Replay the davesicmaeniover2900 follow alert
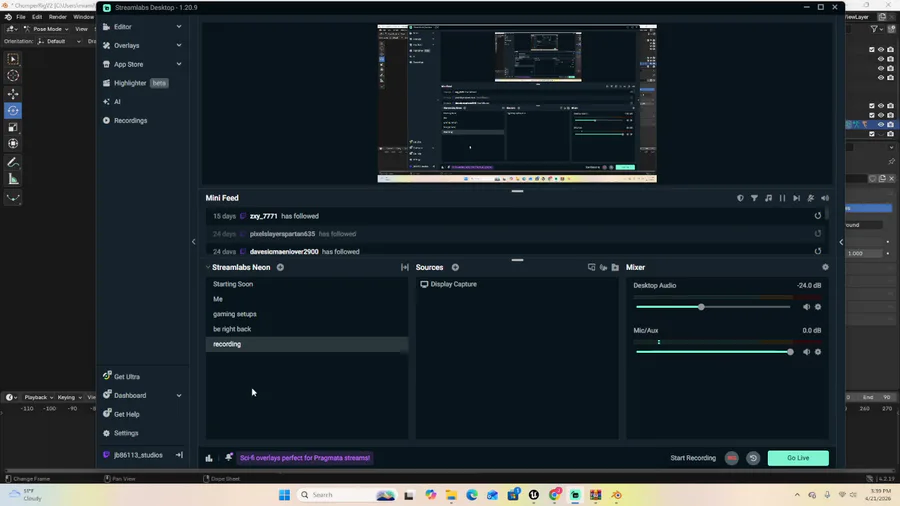This screenshot has height=506, width=900. (818, 251)
